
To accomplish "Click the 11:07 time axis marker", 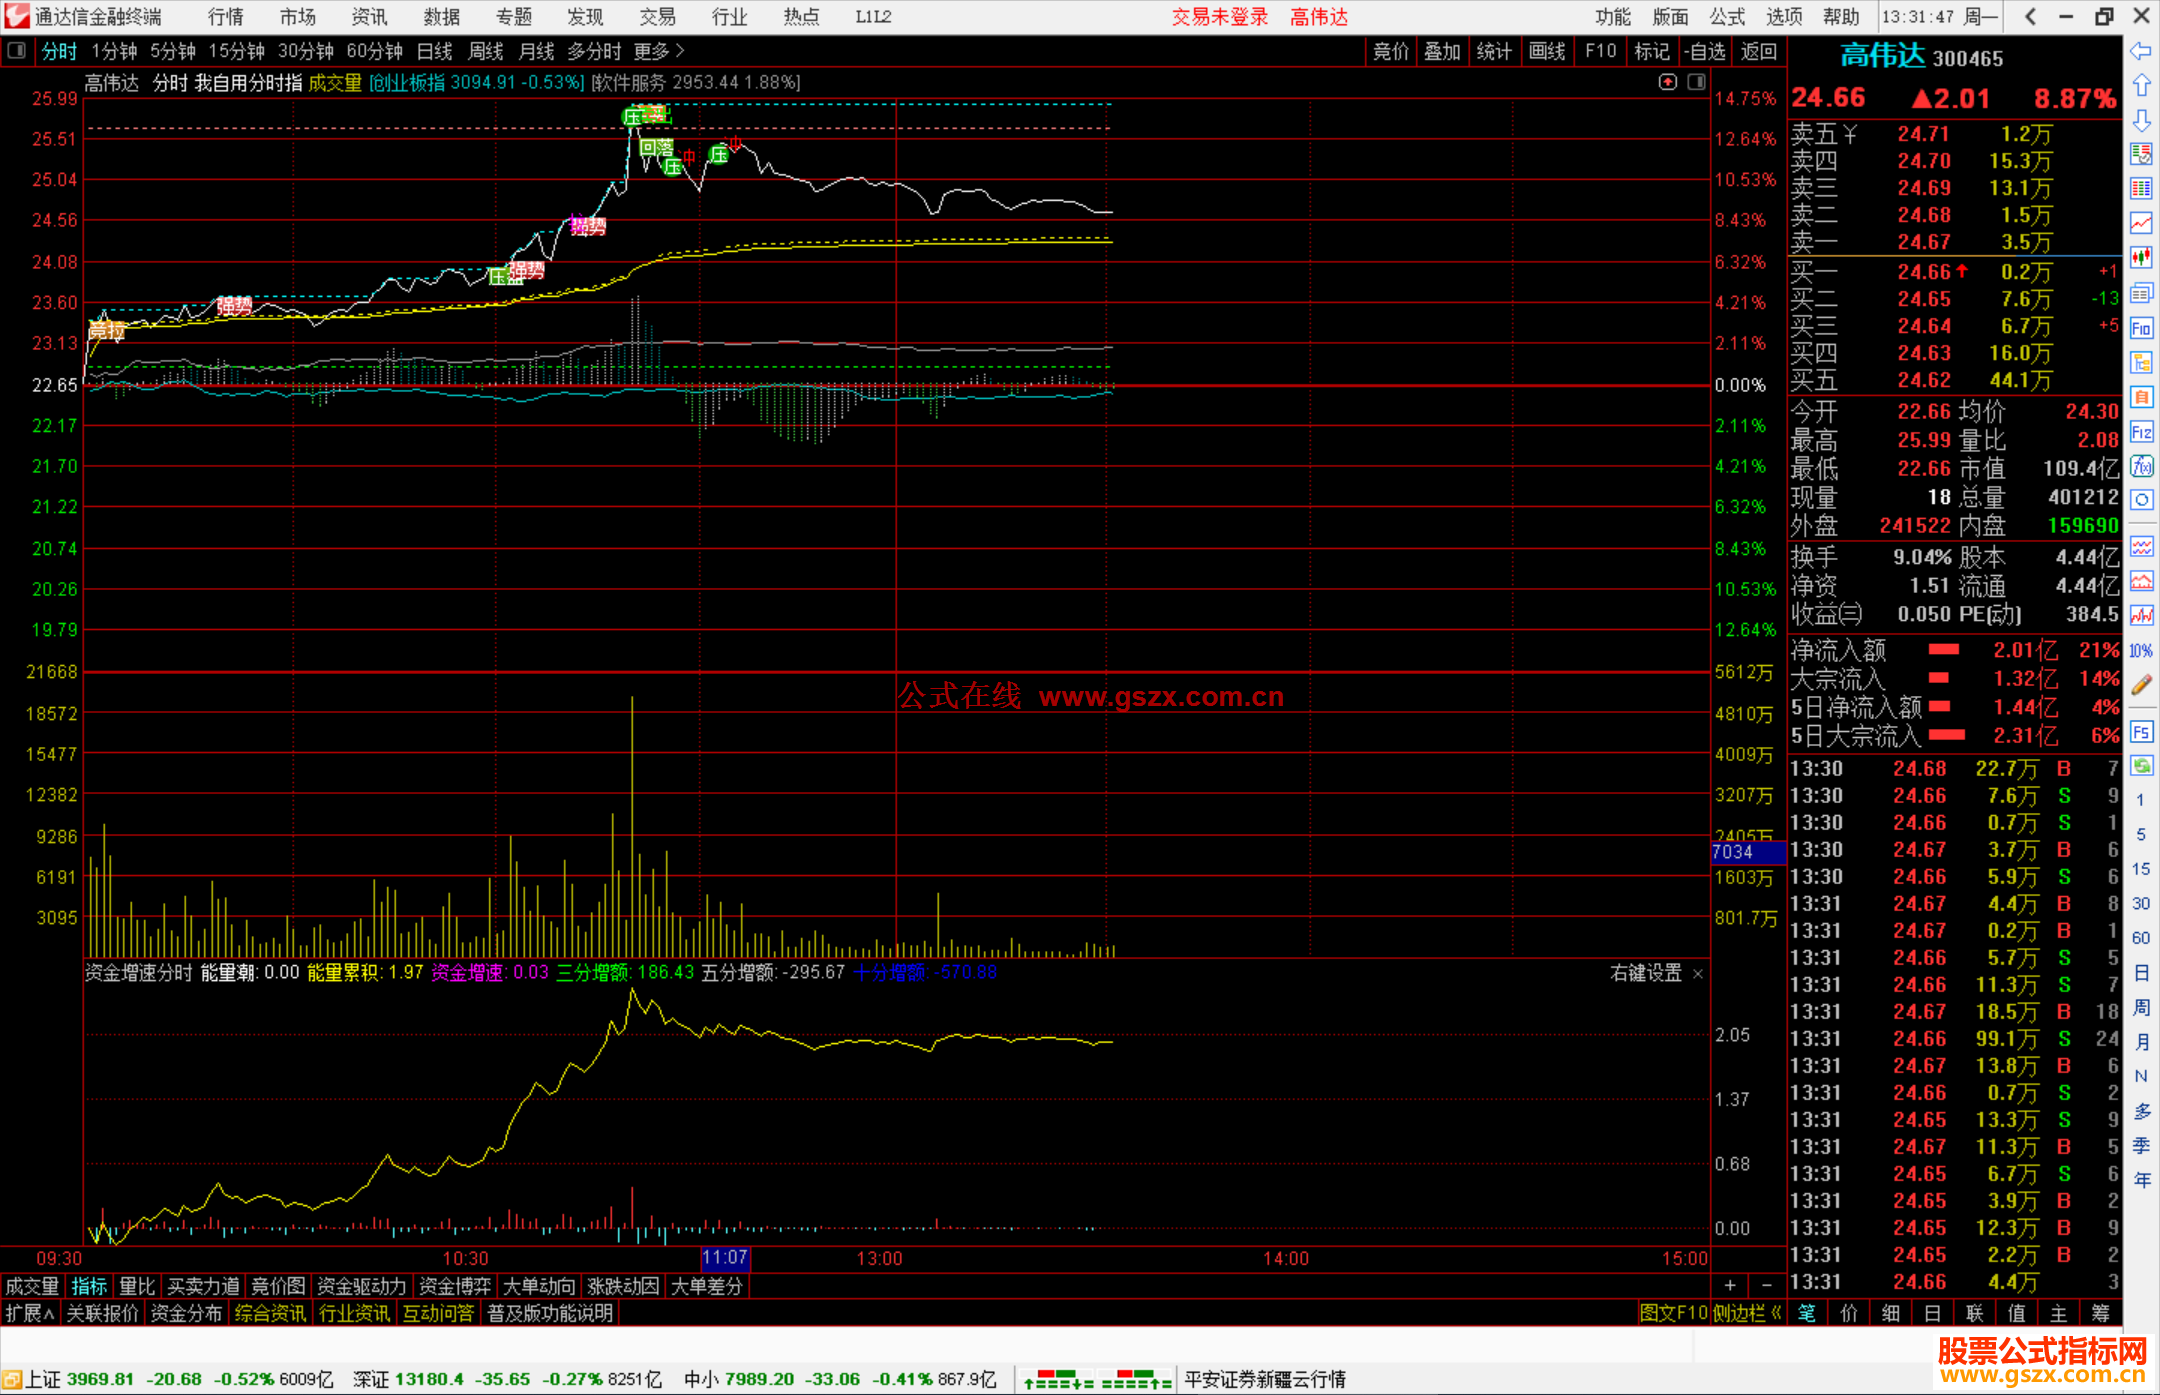I will (725, 1258).
